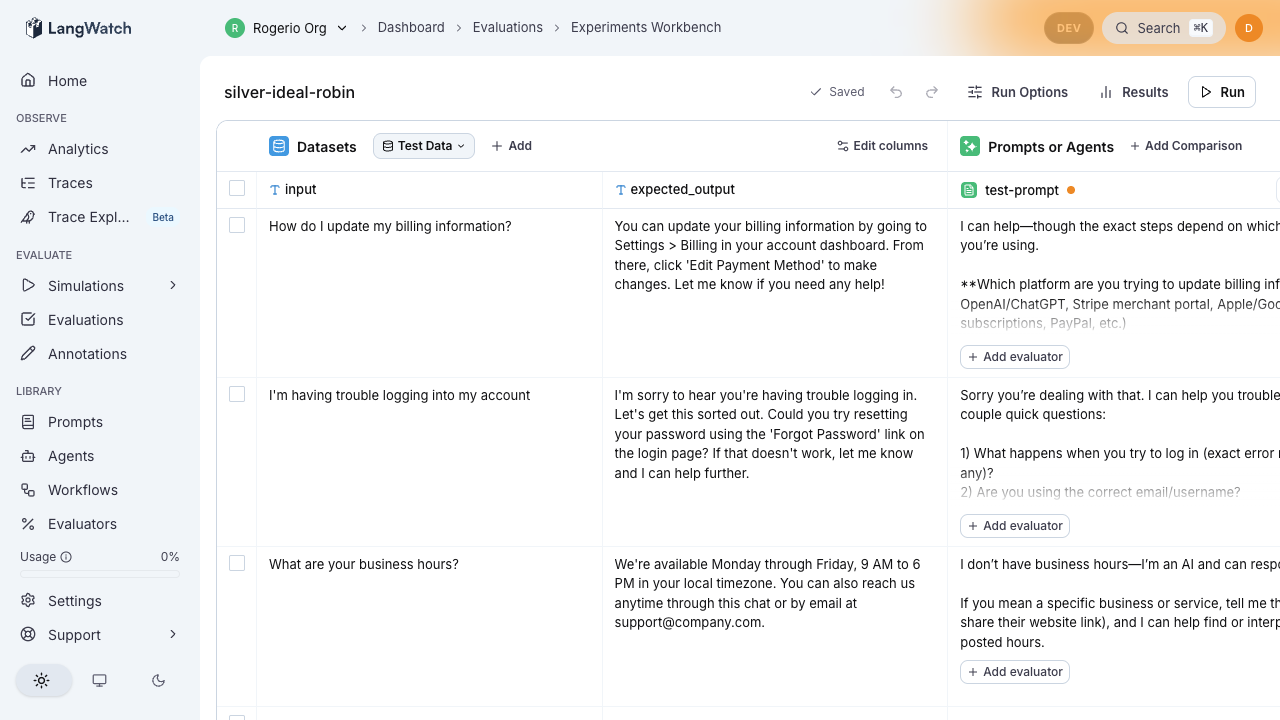The height and width of the screenshot is (720, 1280).
Task: Redo the last workbench change
Action: (x=932, y=92)
